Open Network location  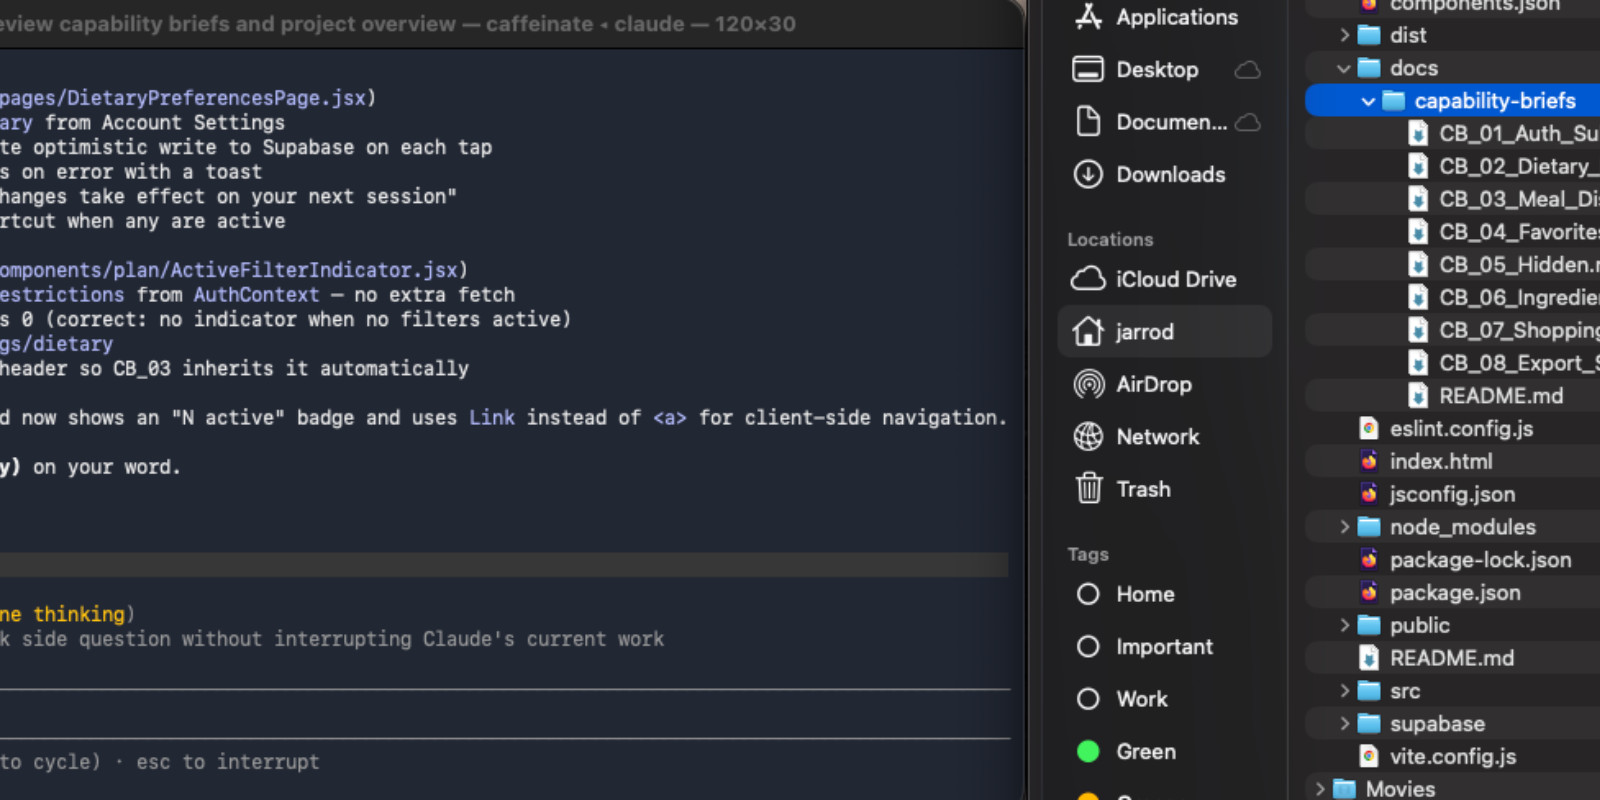coord(1135,436)
